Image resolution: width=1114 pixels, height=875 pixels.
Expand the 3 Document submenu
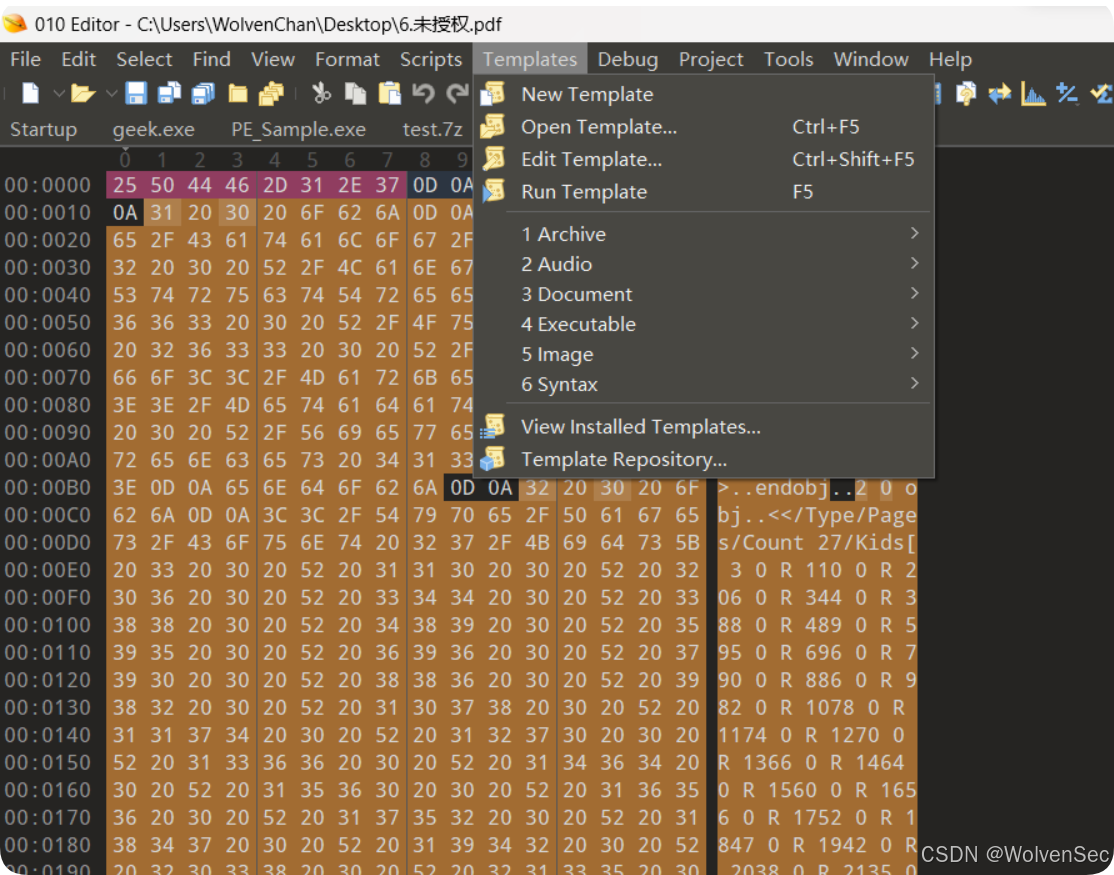(703, 294)
